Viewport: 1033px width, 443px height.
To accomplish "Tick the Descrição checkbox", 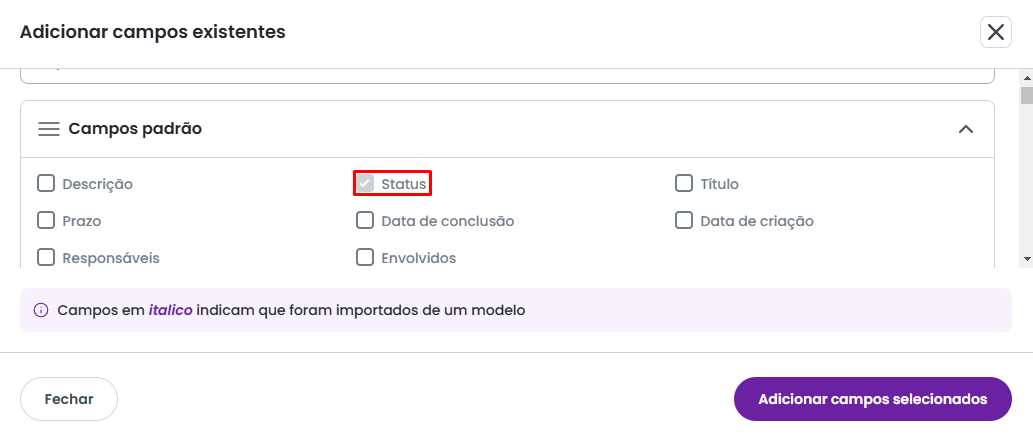I will (46, 183).
